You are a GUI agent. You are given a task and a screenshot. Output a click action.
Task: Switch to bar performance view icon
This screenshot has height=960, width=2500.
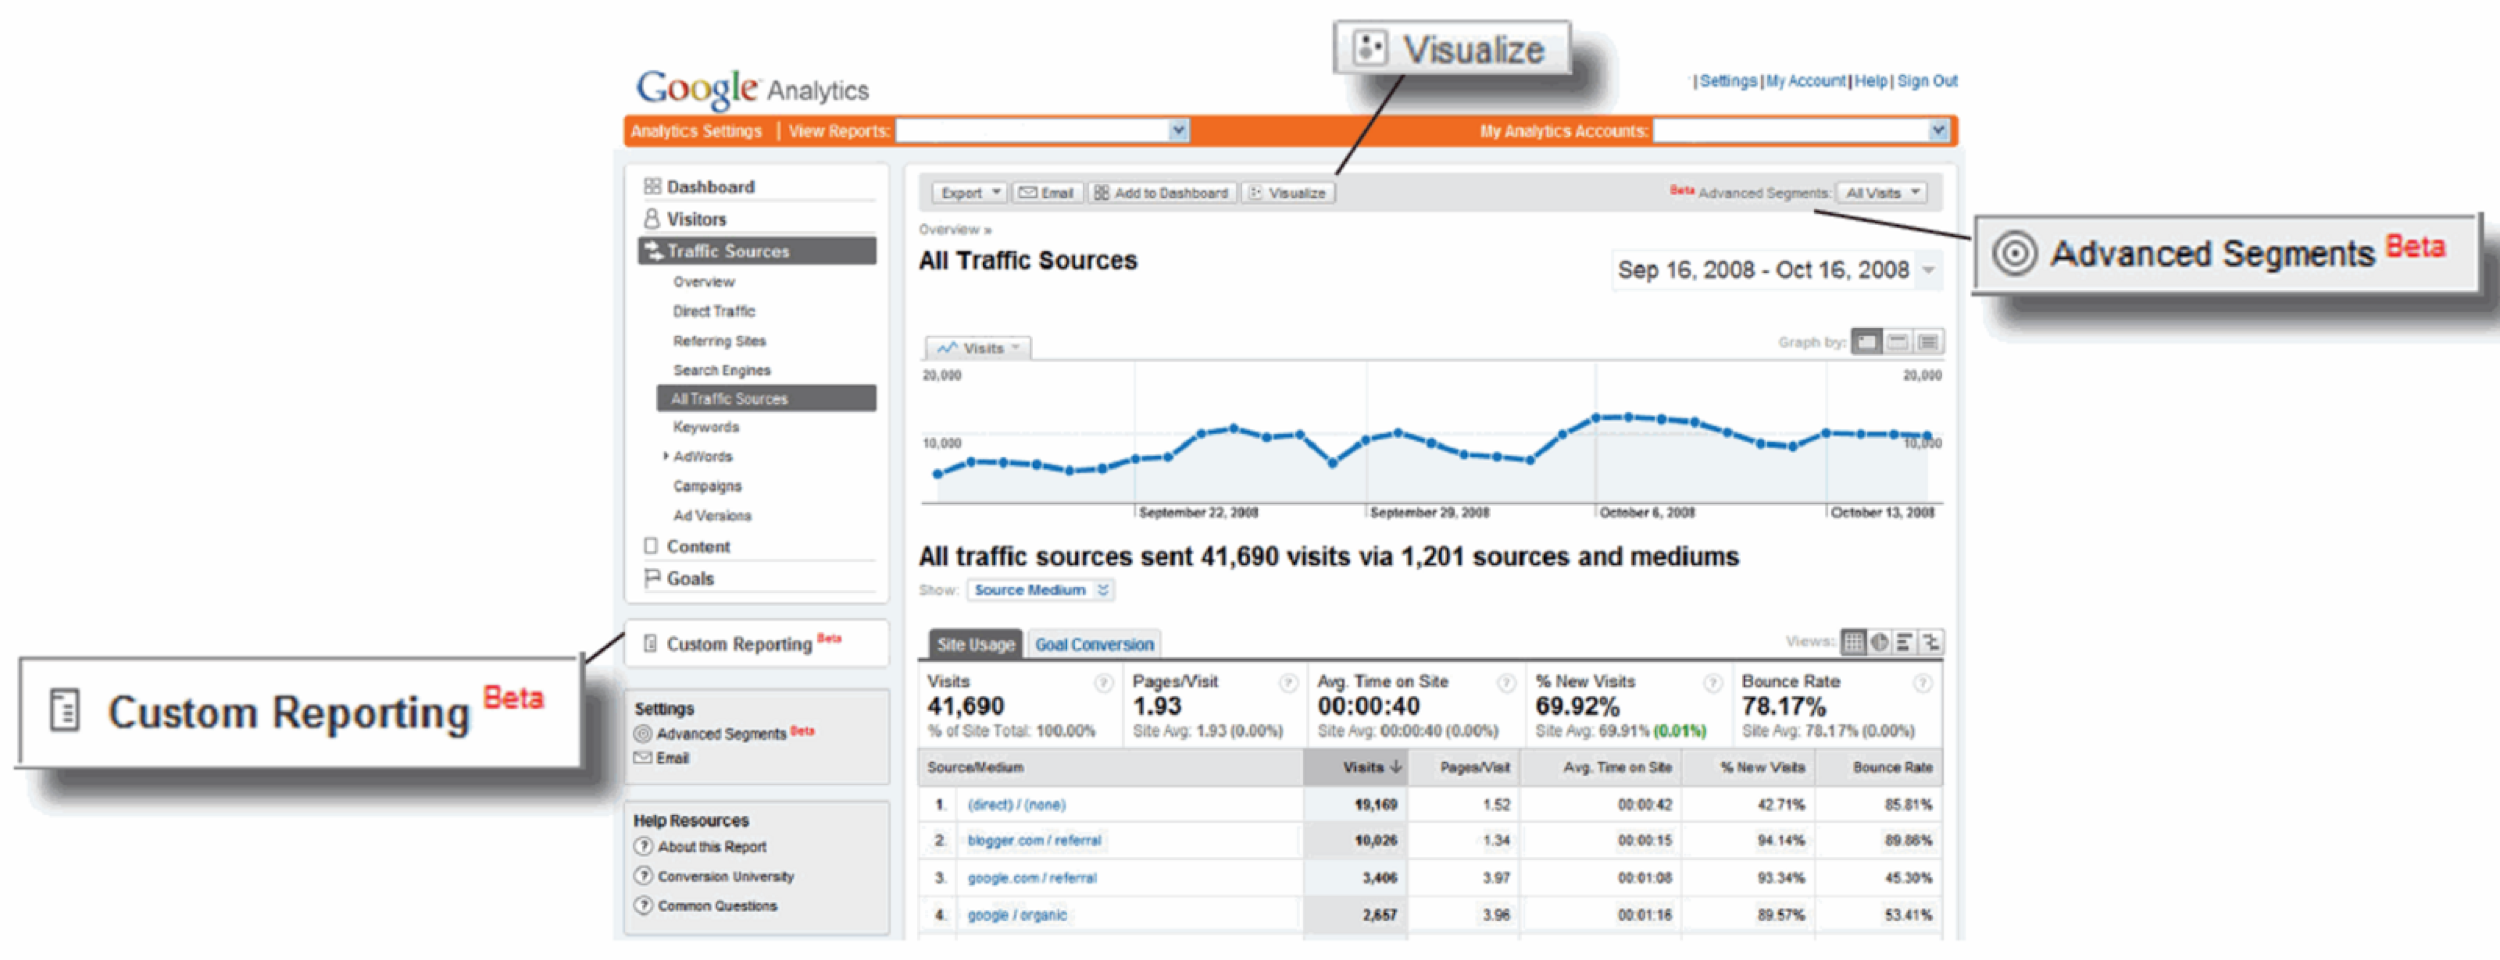(1904, 642)
